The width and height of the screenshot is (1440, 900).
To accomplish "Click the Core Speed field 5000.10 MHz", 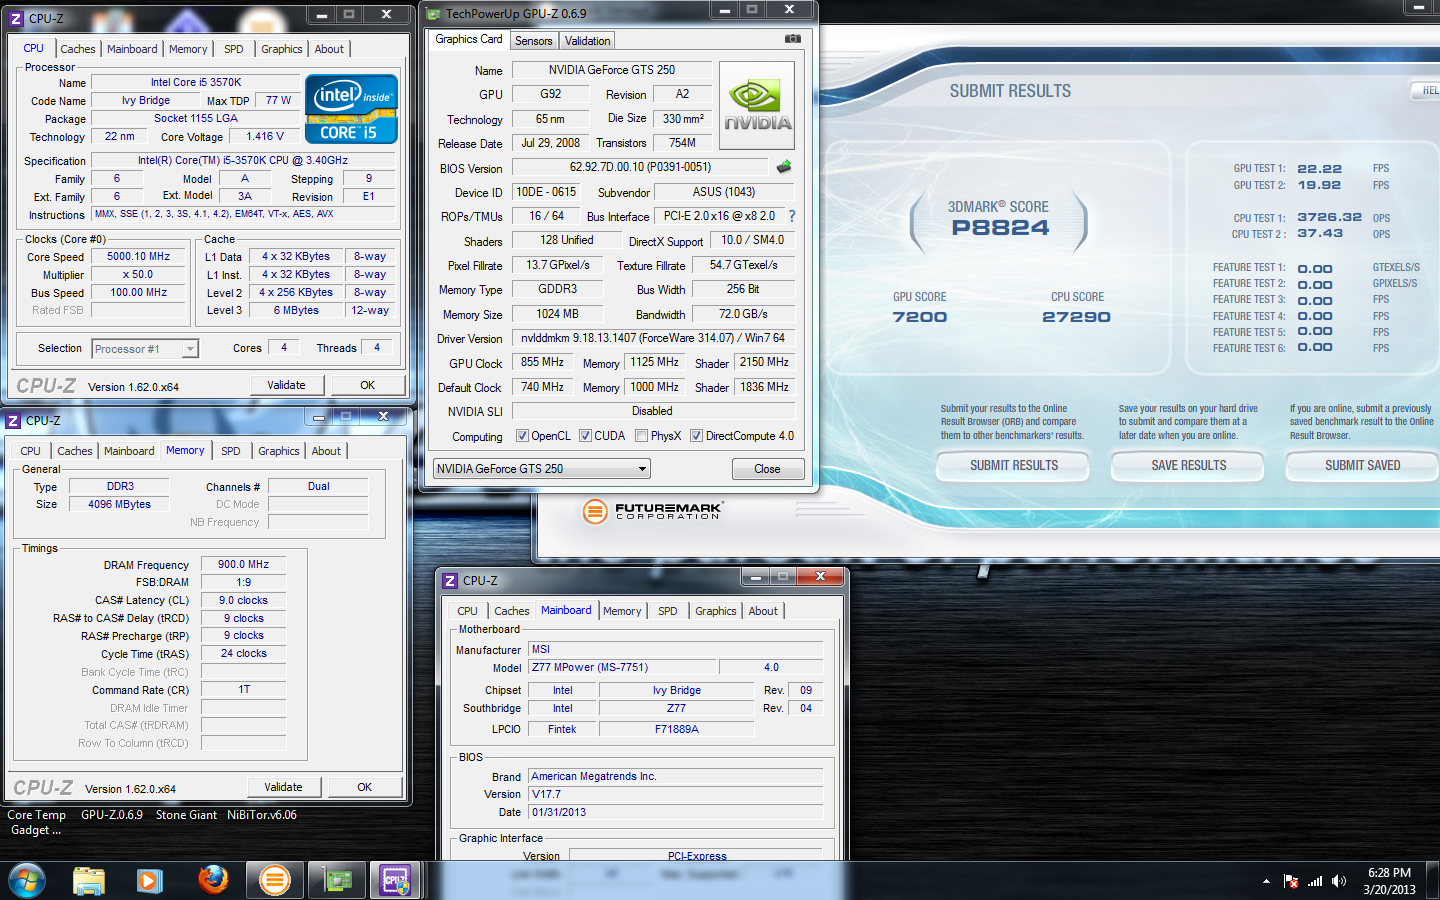I will click(139, 257).
